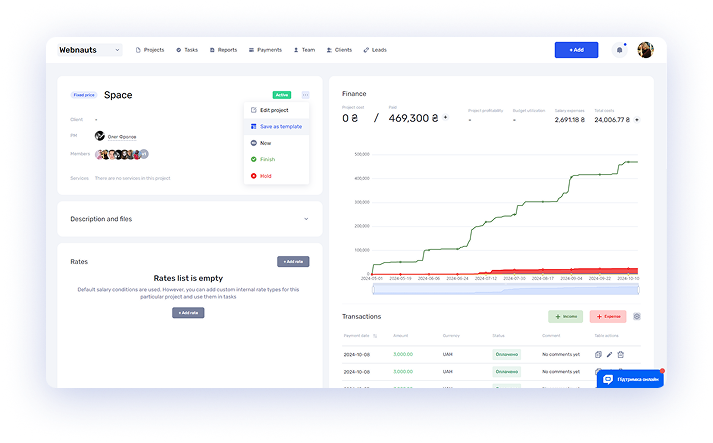Click the blue Add button
Screen dimensions: 713x443
click(576, 50)
